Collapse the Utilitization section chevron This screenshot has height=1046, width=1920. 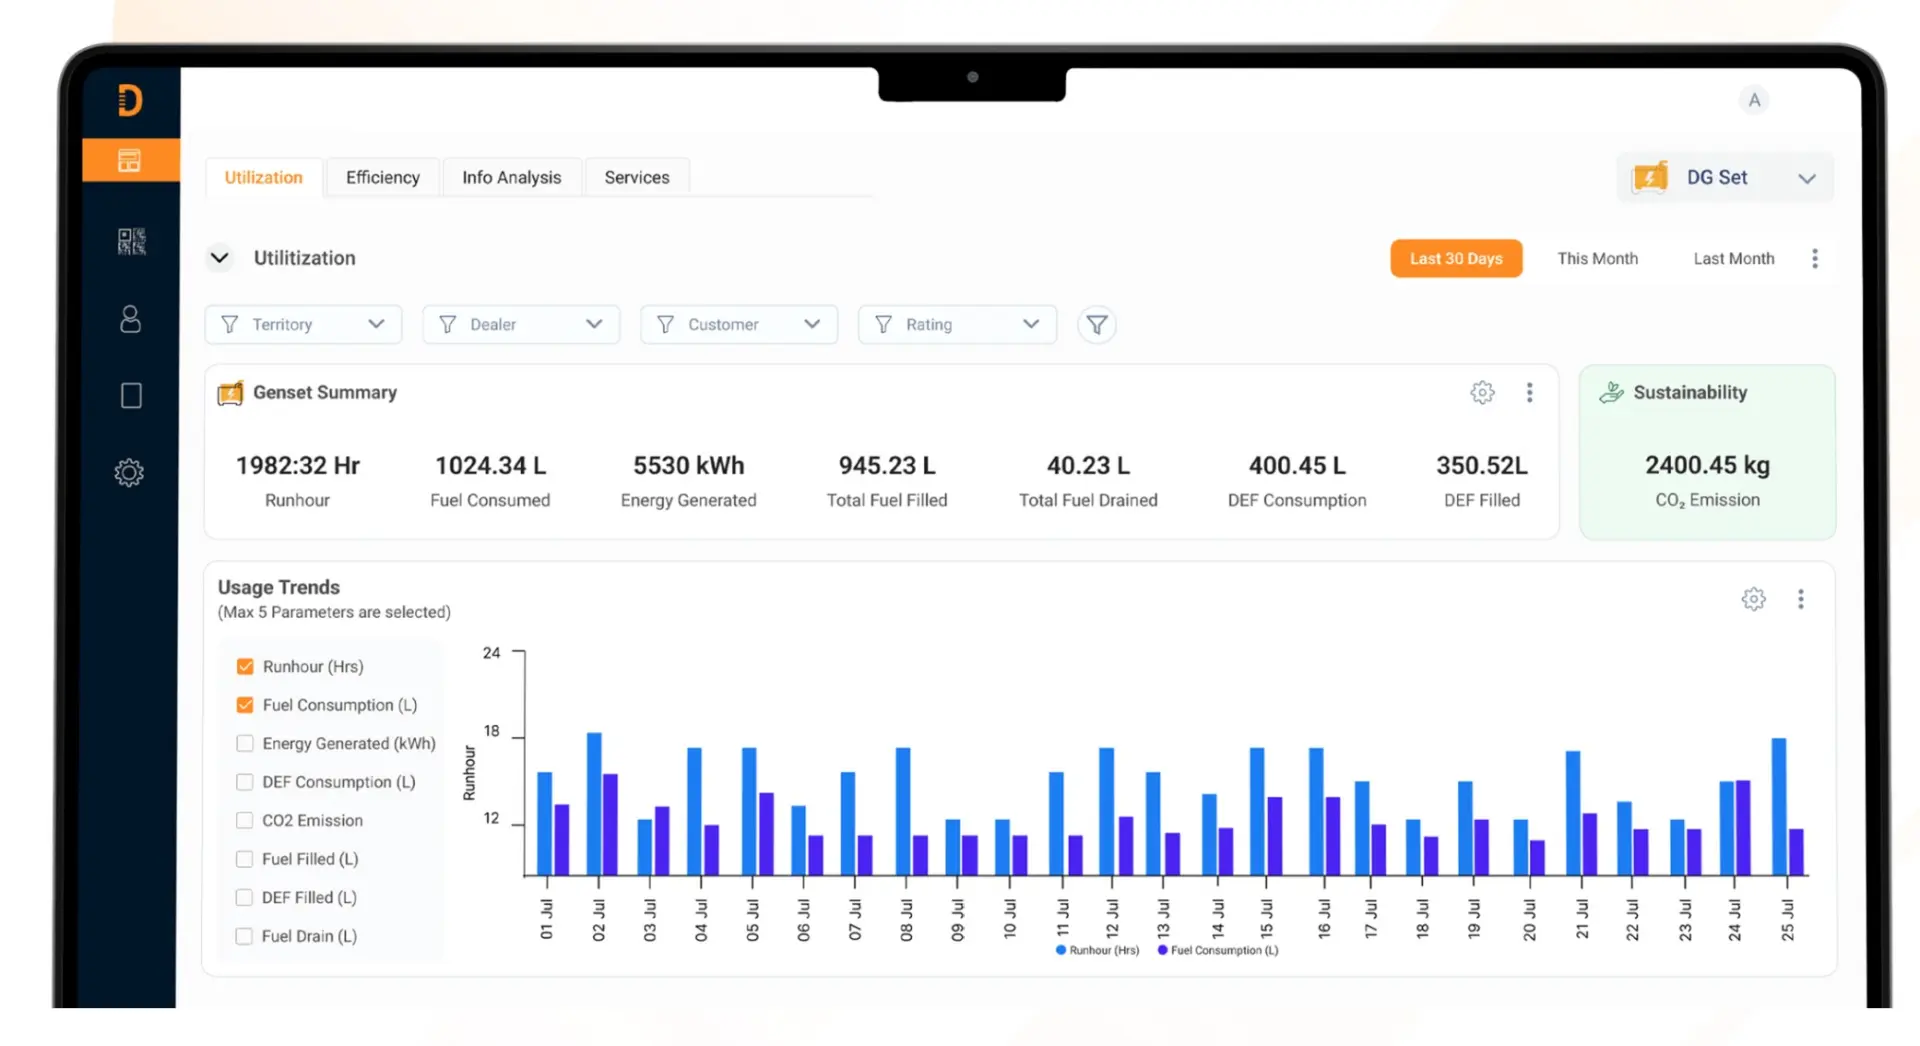click(x=219, y=258)
